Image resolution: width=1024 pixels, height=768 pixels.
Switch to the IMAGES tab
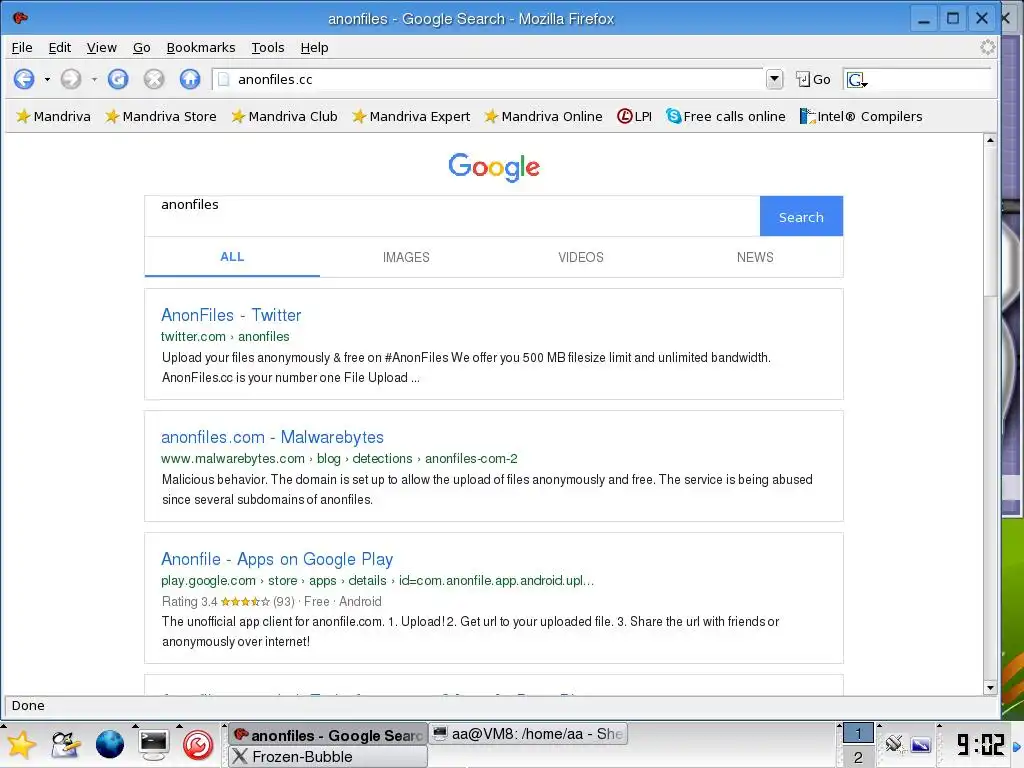point(406,257)
